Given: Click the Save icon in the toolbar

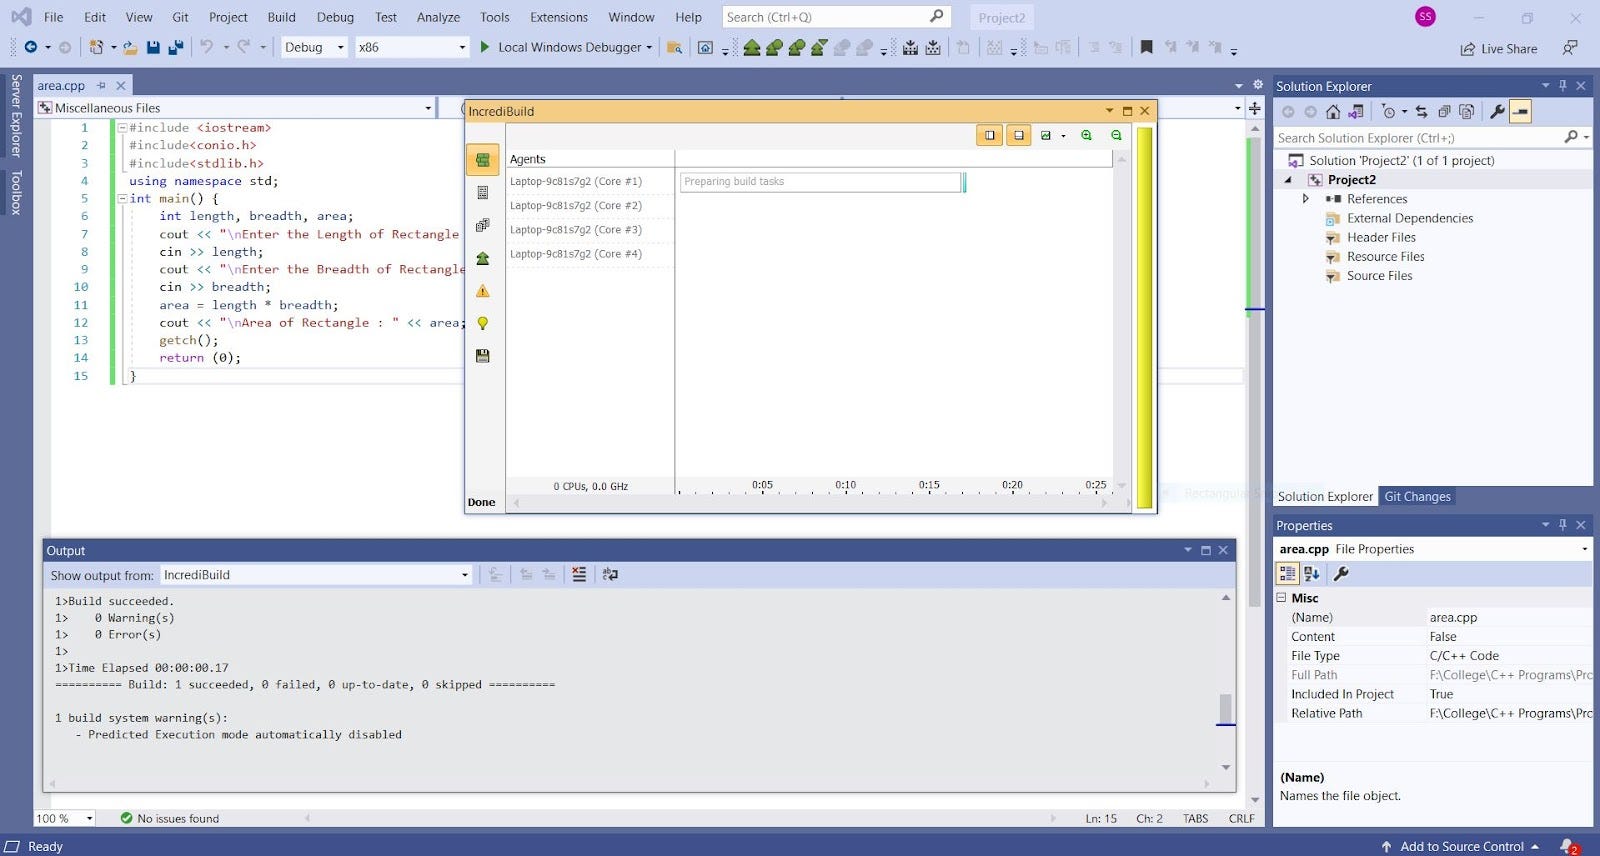Looking at the screenshot, I should (x=153, y=47).
